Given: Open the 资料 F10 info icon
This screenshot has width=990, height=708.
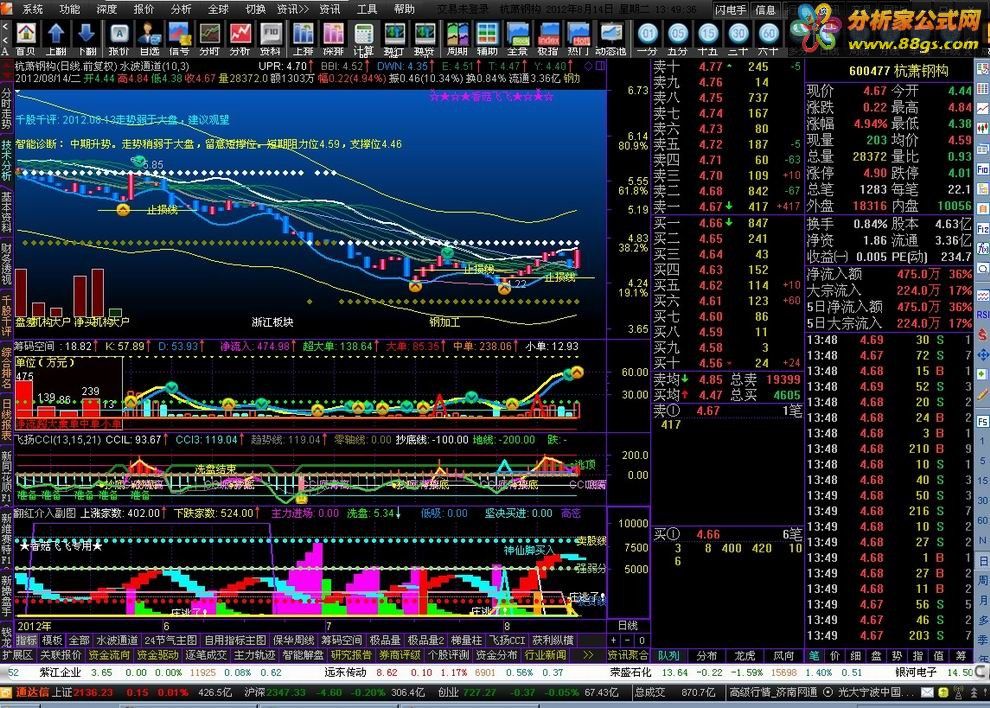Looking at the screenshot, I should pyautogui.click(x=270, y=39).
